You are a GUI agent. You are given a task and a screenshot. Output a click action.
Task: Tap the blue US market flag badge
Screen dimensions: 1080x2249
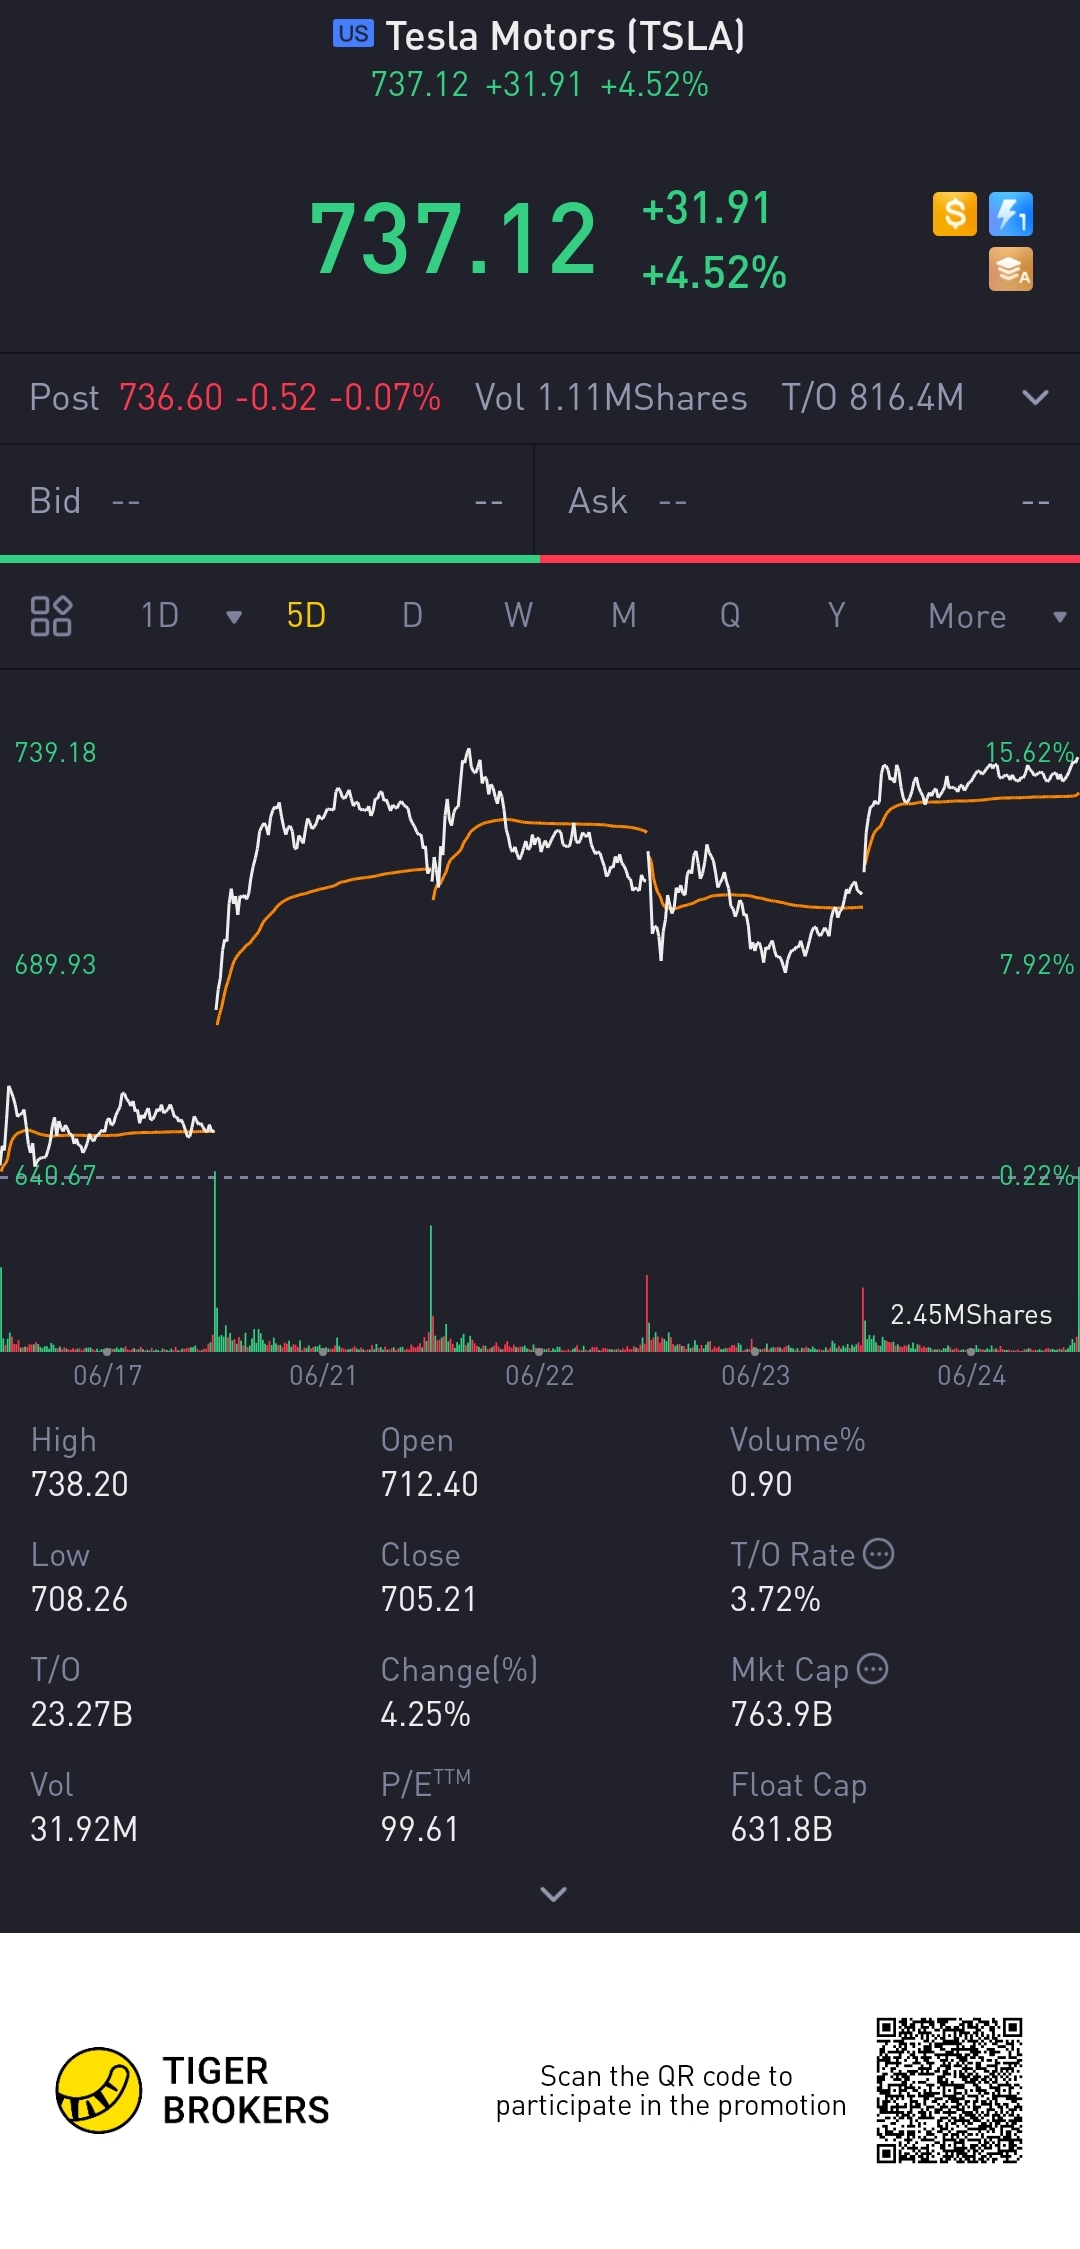(x=353, y=34)
